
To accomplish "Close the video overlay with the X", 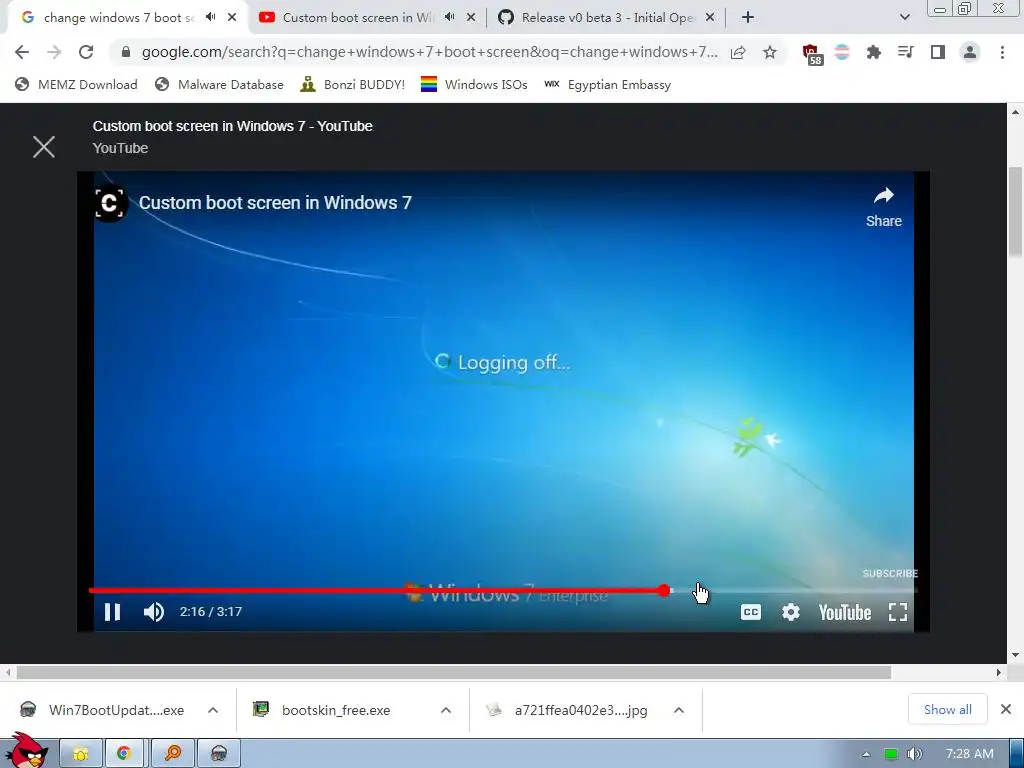I will click(44, 147).
